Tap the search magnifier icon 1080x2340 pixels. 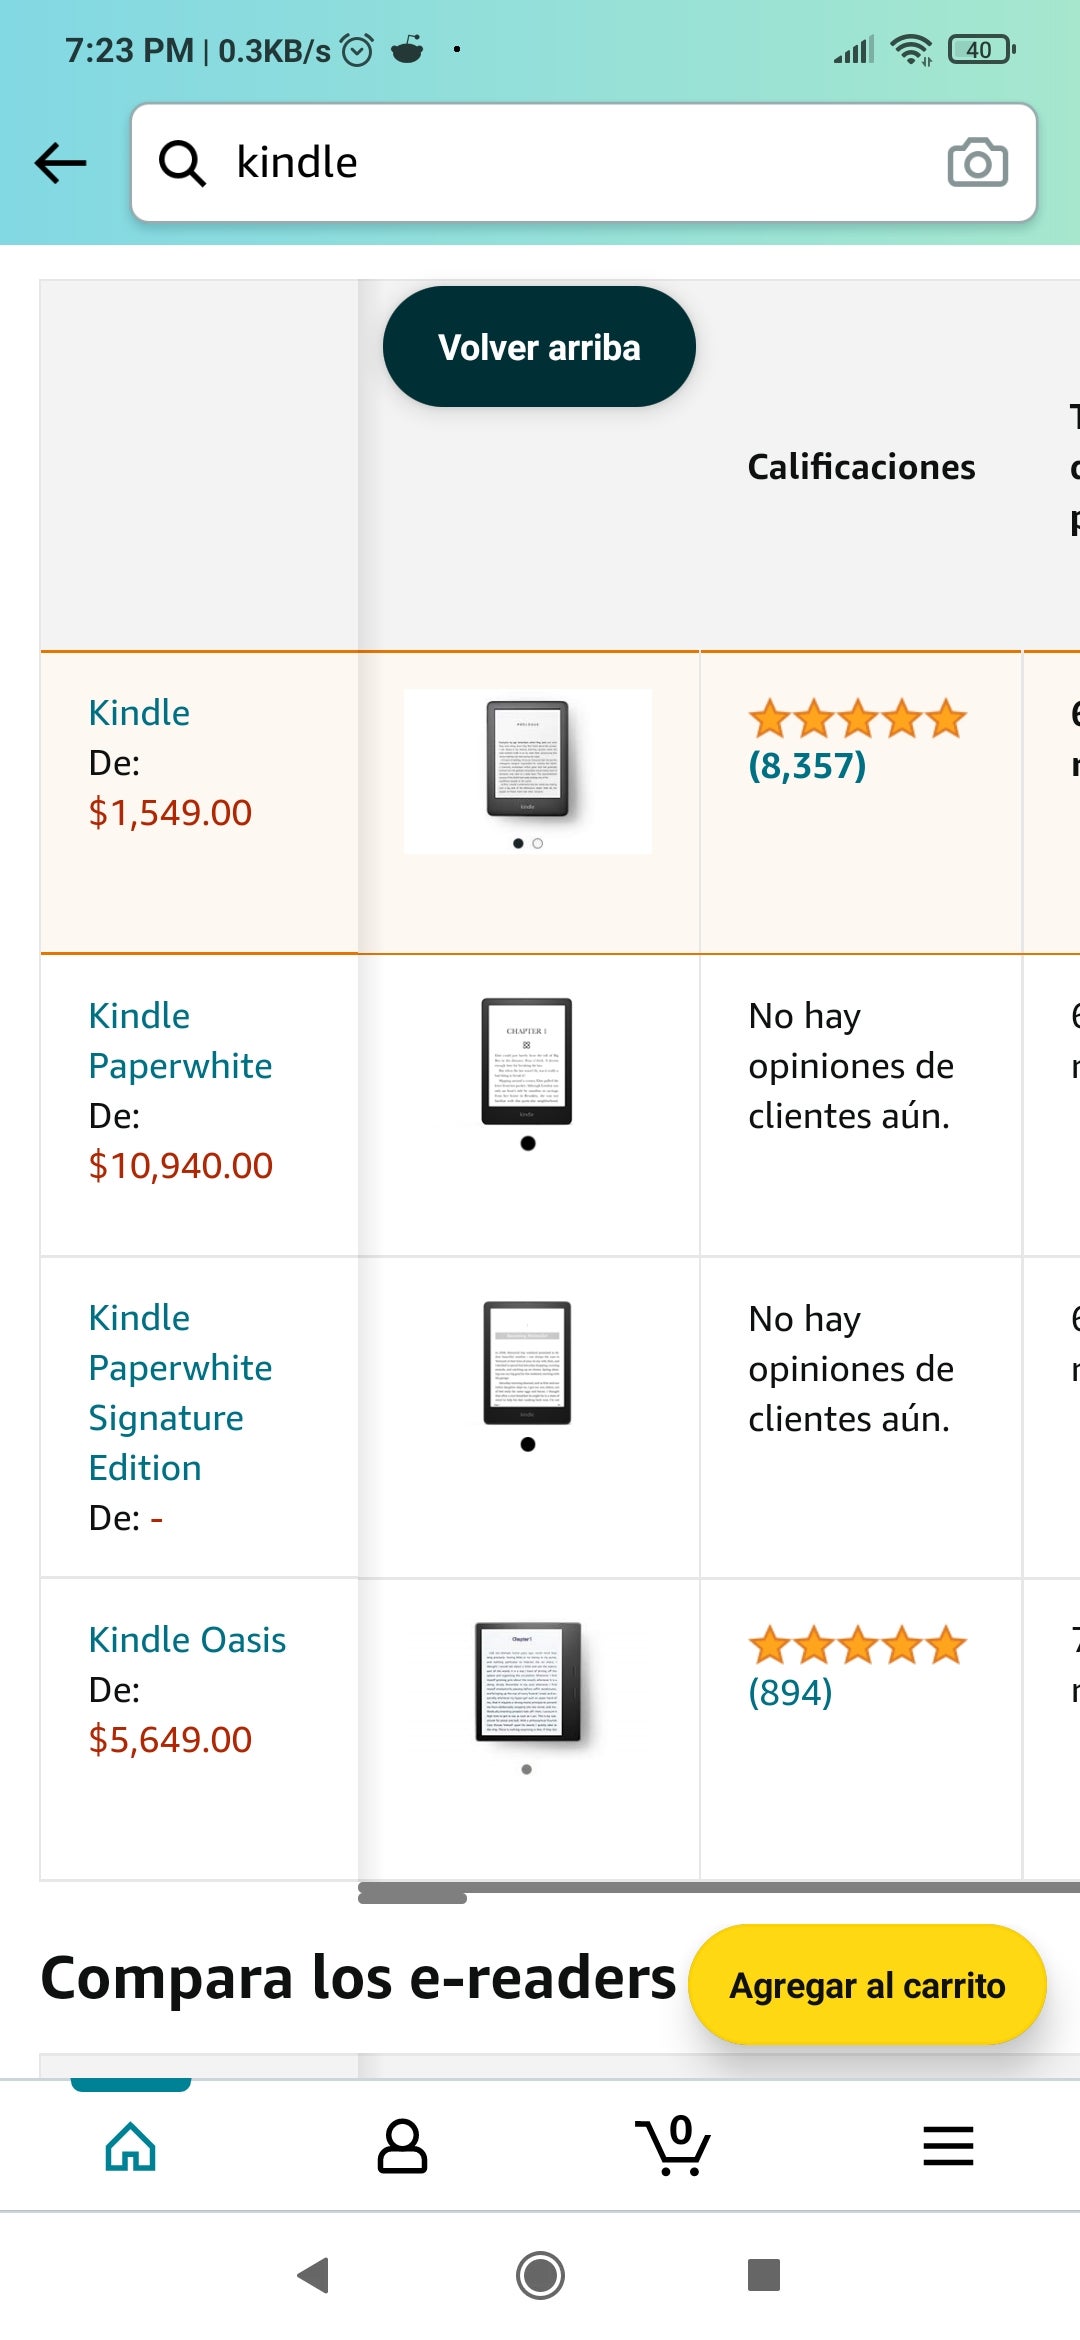pos(182,162)
